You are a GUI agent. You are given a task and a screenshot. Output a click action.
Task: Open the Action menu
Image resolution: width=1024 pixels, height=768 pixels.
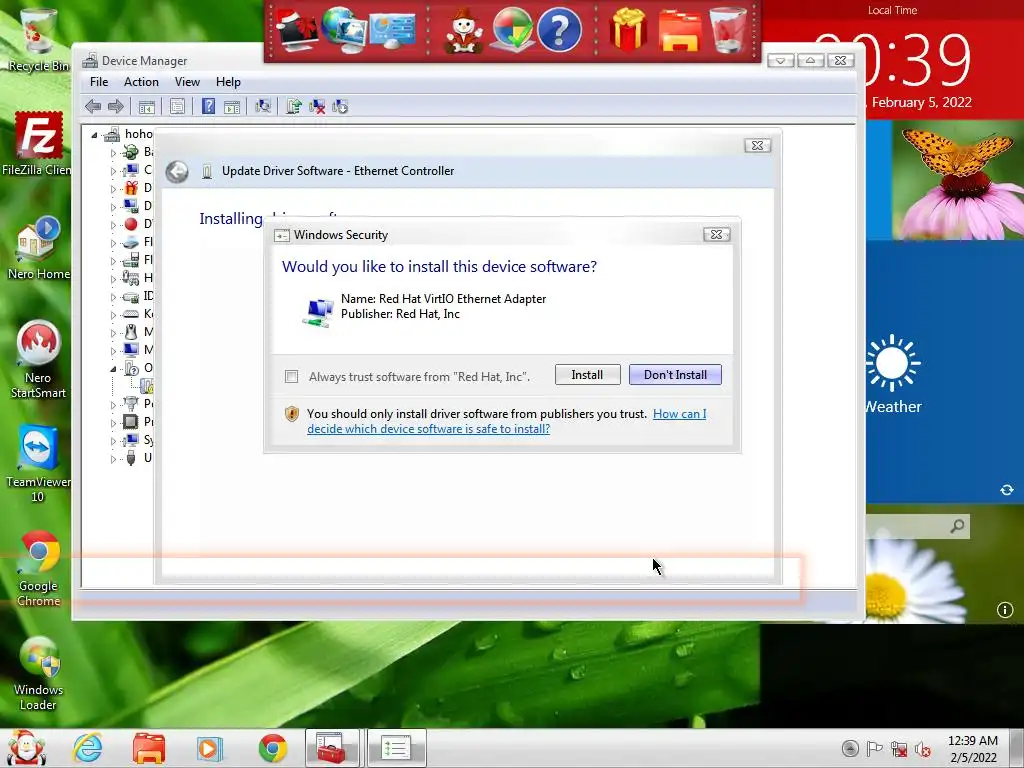[x=141, y=82]
